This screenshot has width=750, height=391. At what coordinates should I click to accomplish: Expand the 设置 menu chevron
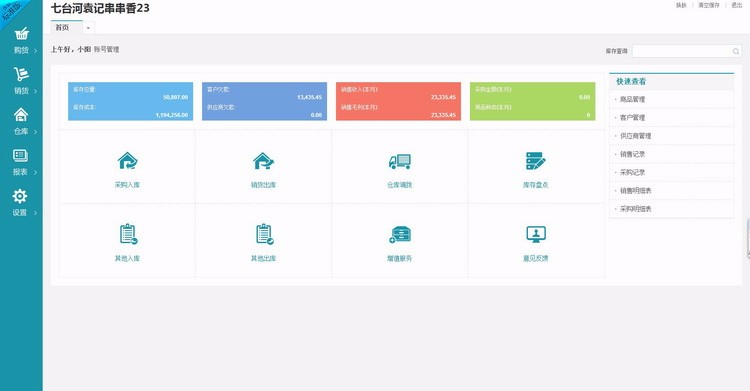35,213
